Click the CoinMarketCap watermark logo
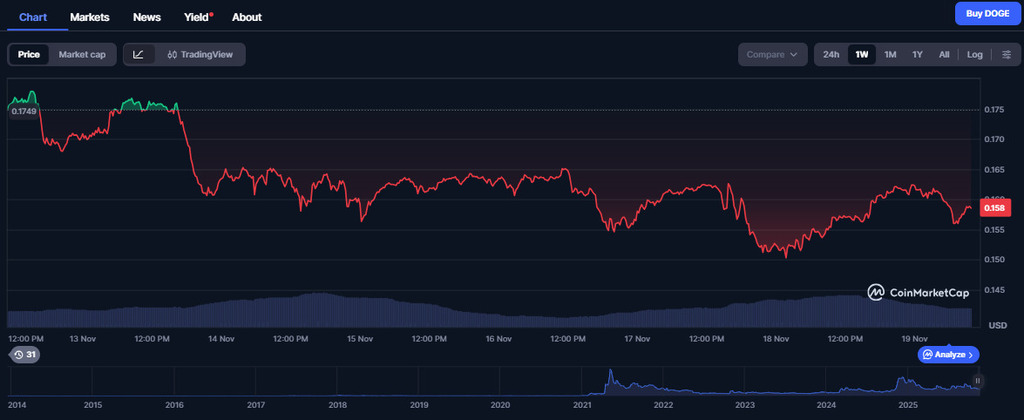The width and height of the screenshot is (1024, 420). tap(918, 292)
